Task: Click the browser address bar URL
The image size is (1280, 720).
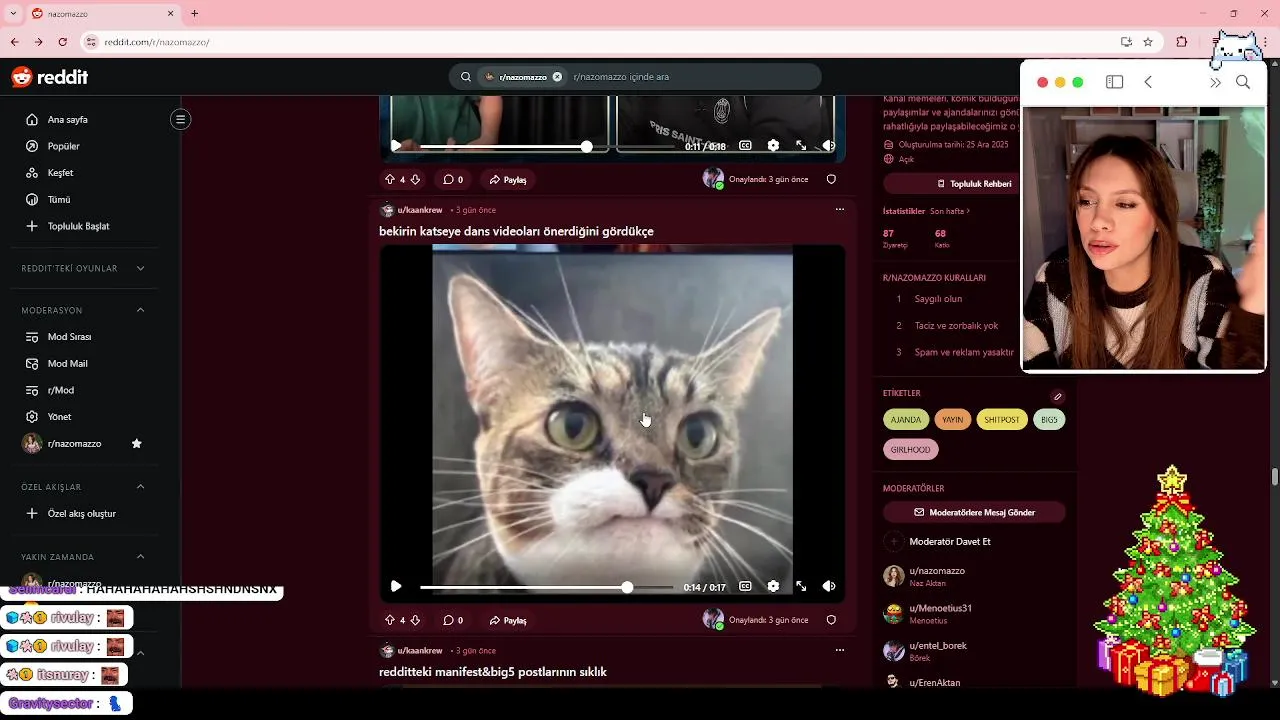Action: coord(157,42)
